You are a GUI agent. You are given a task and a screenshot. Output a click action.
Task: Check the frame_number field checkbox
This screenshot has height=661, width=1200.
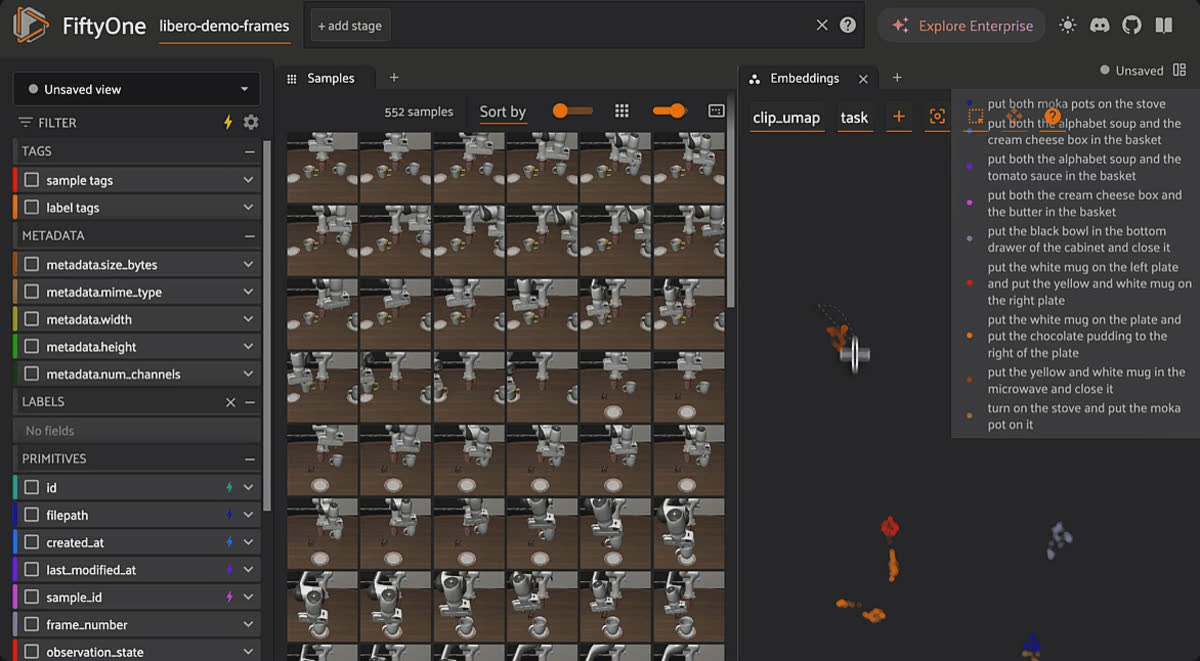click(32, 625)
